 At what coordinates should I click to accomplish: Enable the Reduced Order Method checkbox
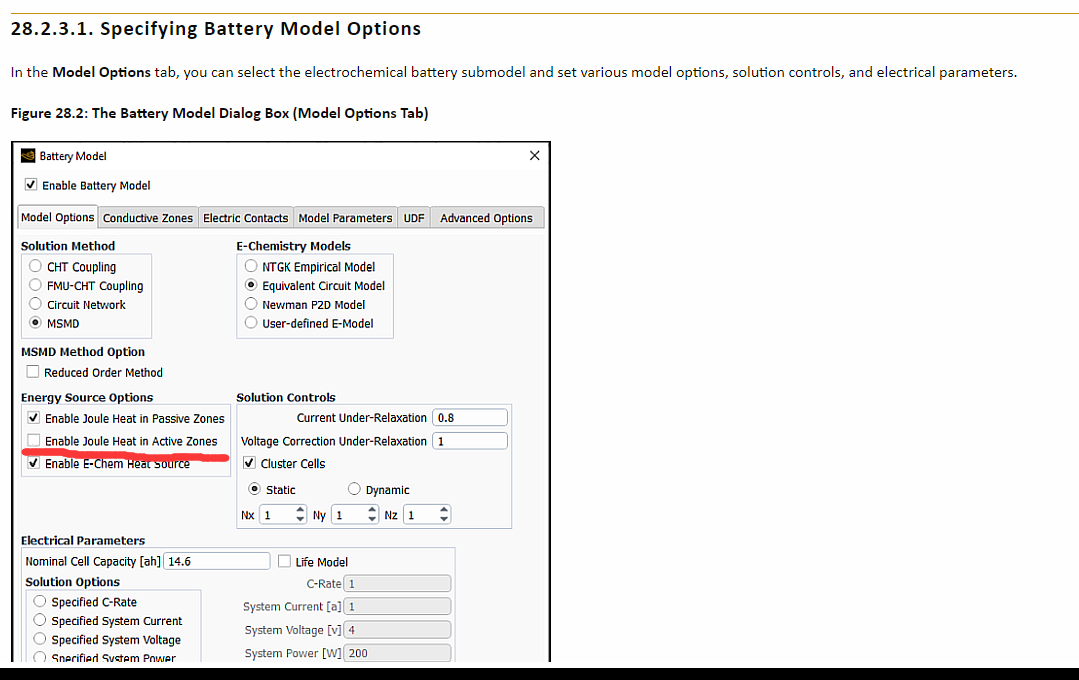click(x=32, y=372)
